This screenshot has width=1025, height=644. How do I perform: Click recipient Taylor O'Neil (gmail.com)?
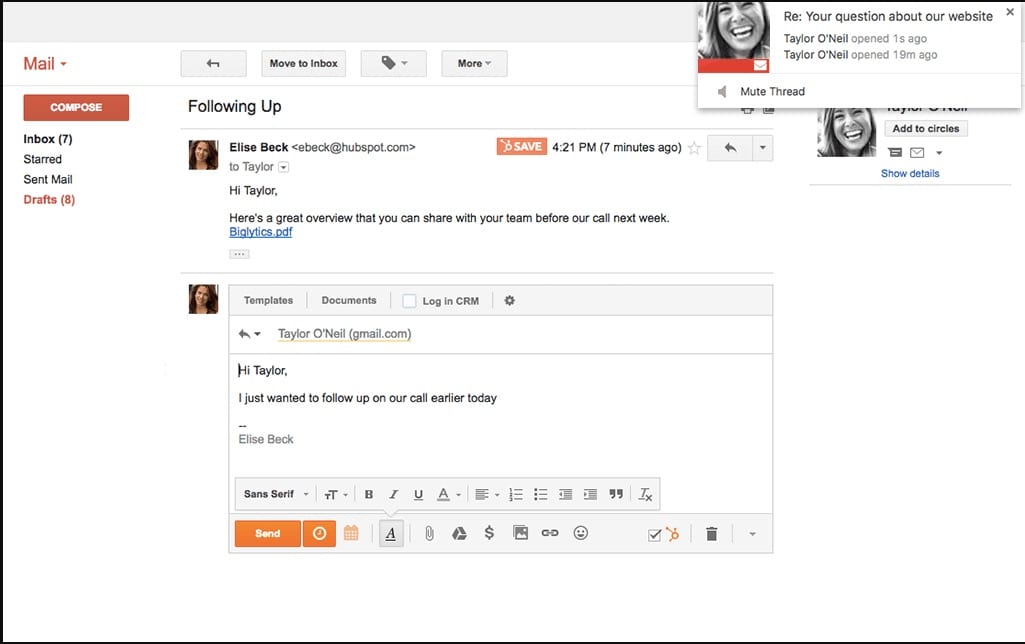(344, 333)
